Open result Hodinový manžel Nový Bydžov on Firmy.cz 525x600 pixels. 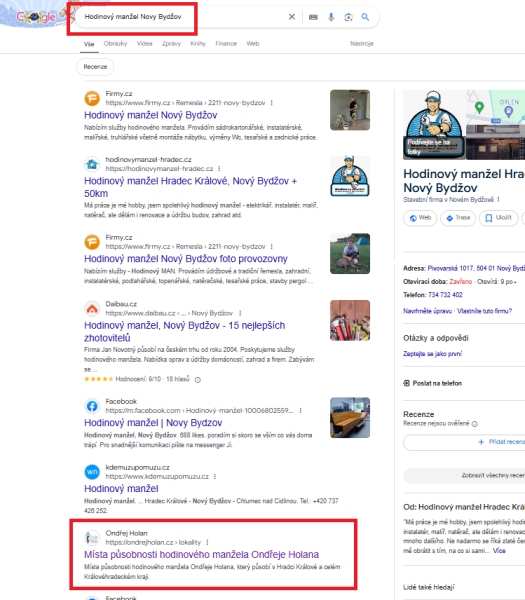151,115
